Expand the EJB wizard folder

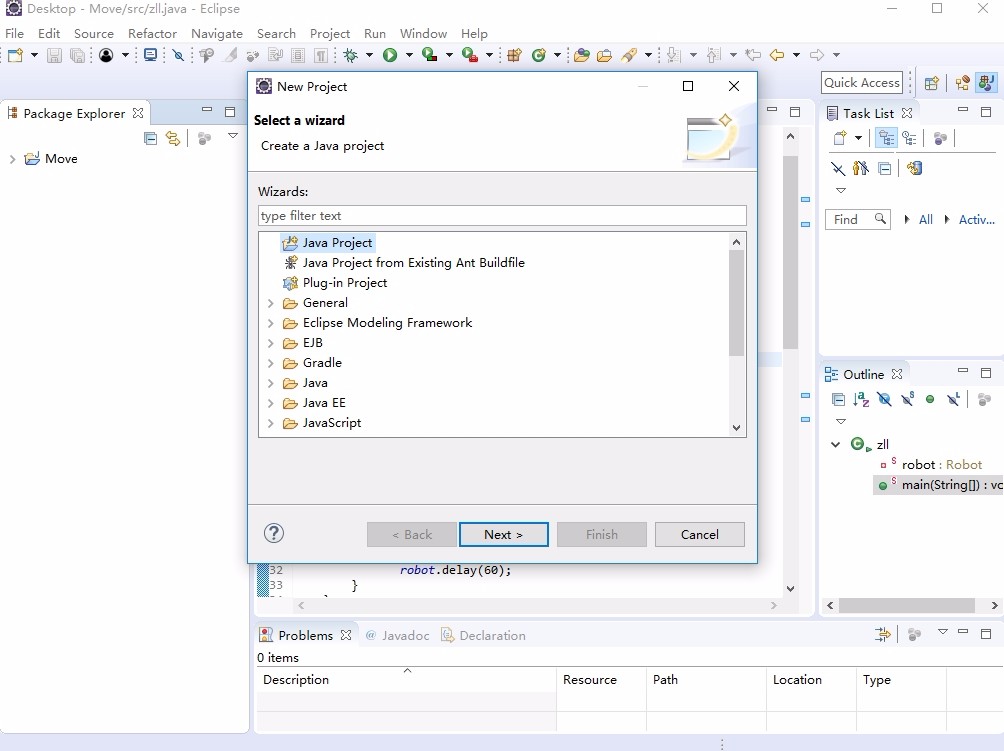coord(270,343)
